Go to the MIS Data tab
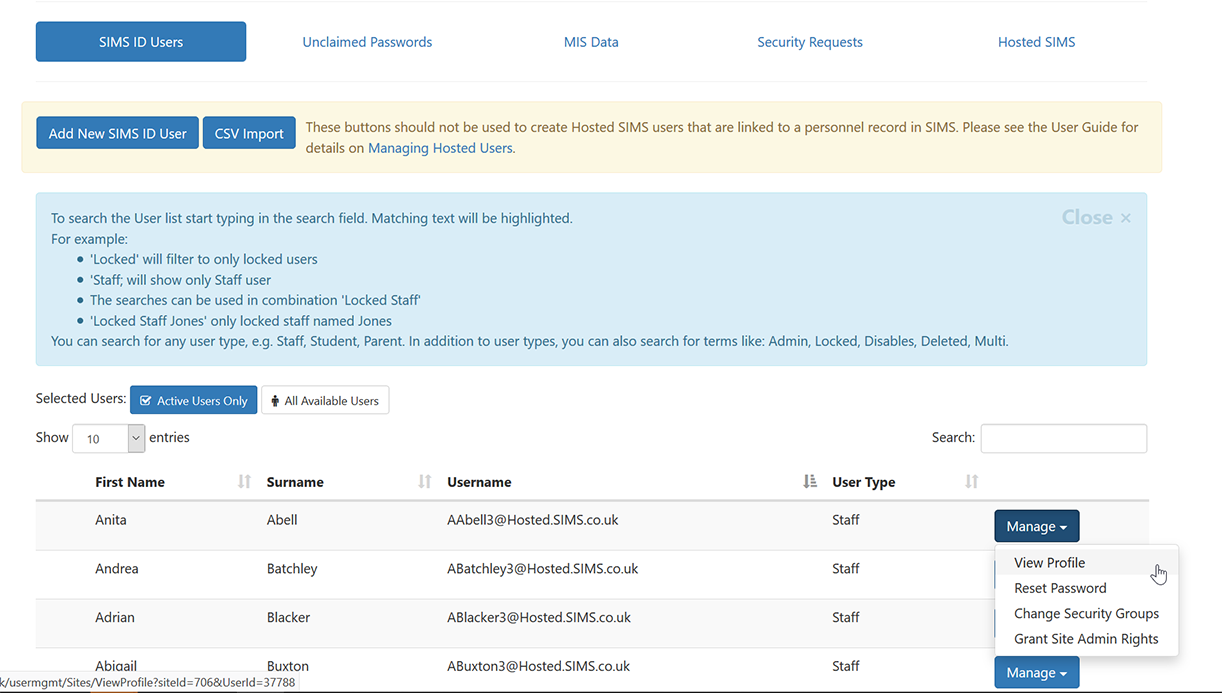This screenshot has width=1222, height=693. 591,42
